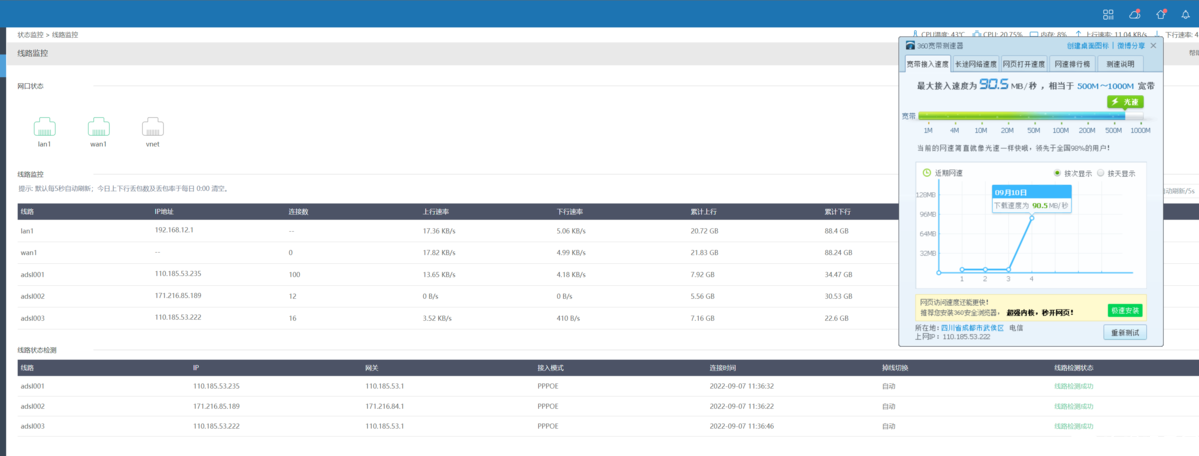The width and height of the screenshot is (1199, 456).
Task: Click chart data point above number 4
Action: 1032,218
